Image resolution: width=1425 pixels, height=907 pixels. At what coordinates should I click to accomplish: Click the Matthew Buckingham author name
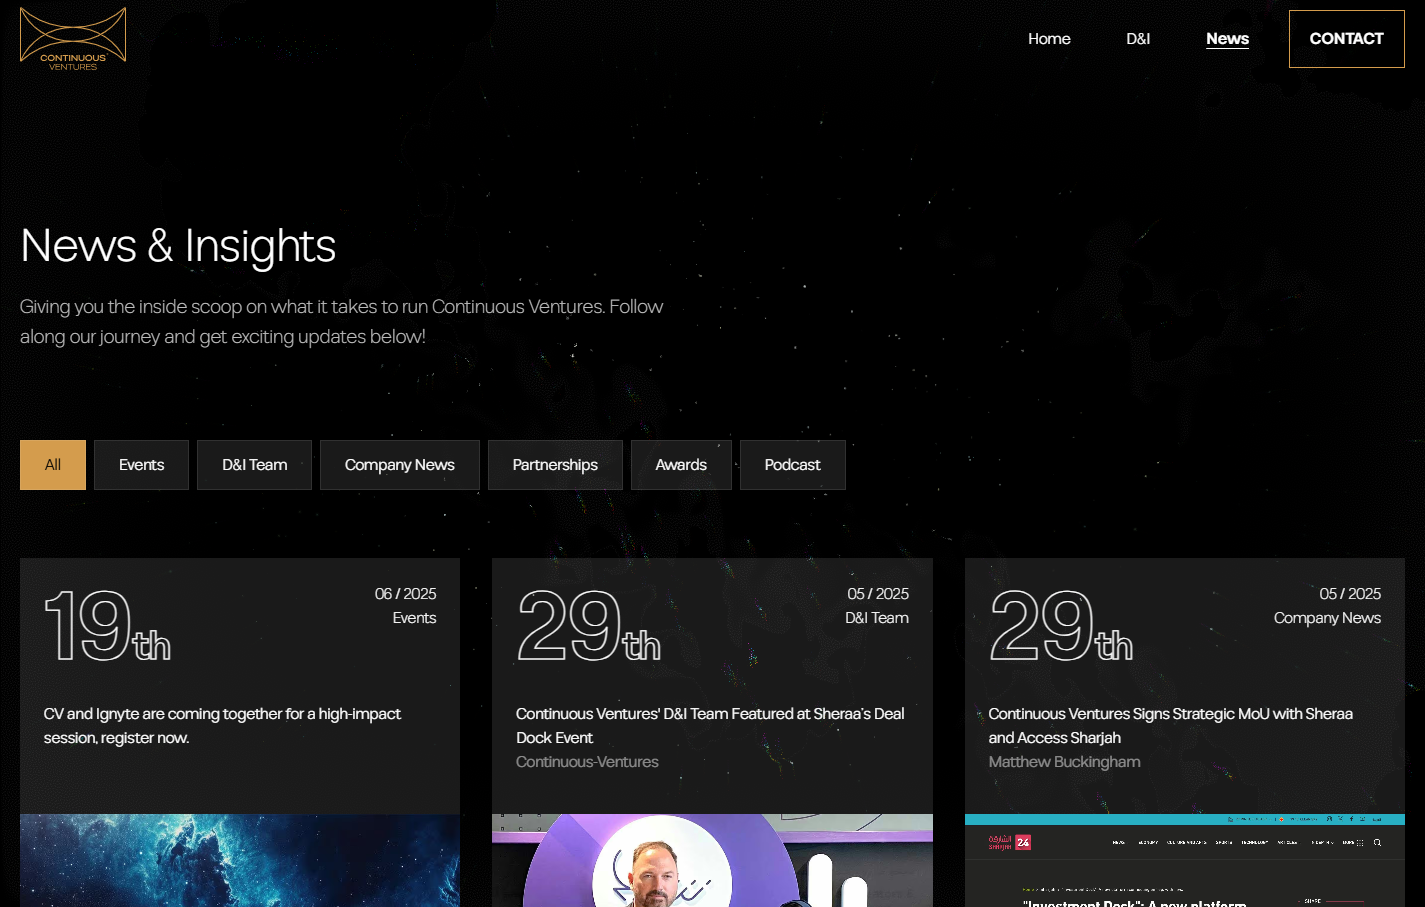point(1064,762)
